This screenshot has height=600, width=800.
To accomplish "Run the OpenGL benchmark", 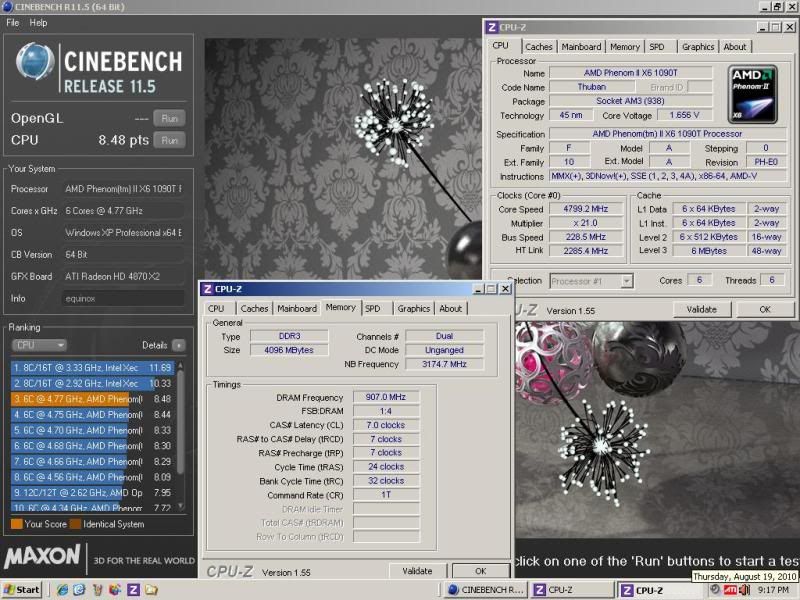I will pyautogui.click(x=169, y=118).
